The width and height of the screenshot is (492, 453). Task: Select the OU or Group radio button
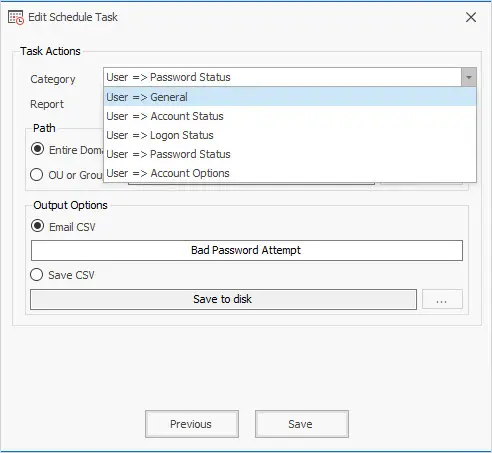(x=37, y=174)
